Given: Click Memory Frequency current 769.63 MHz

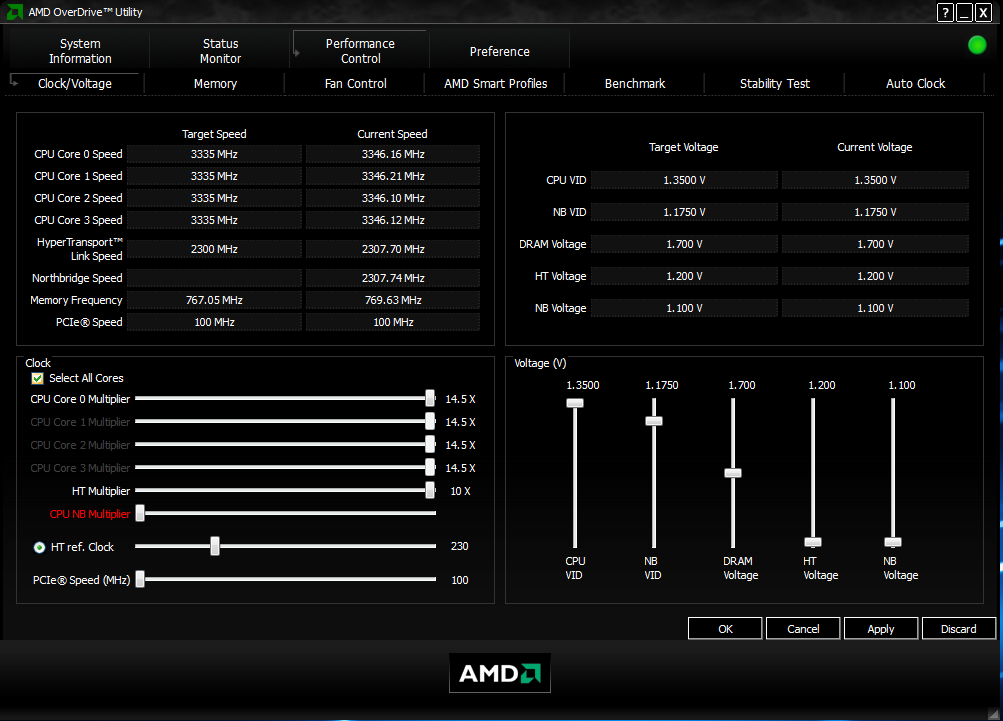Looking at the screenshot, I should (x=393, y=300).
